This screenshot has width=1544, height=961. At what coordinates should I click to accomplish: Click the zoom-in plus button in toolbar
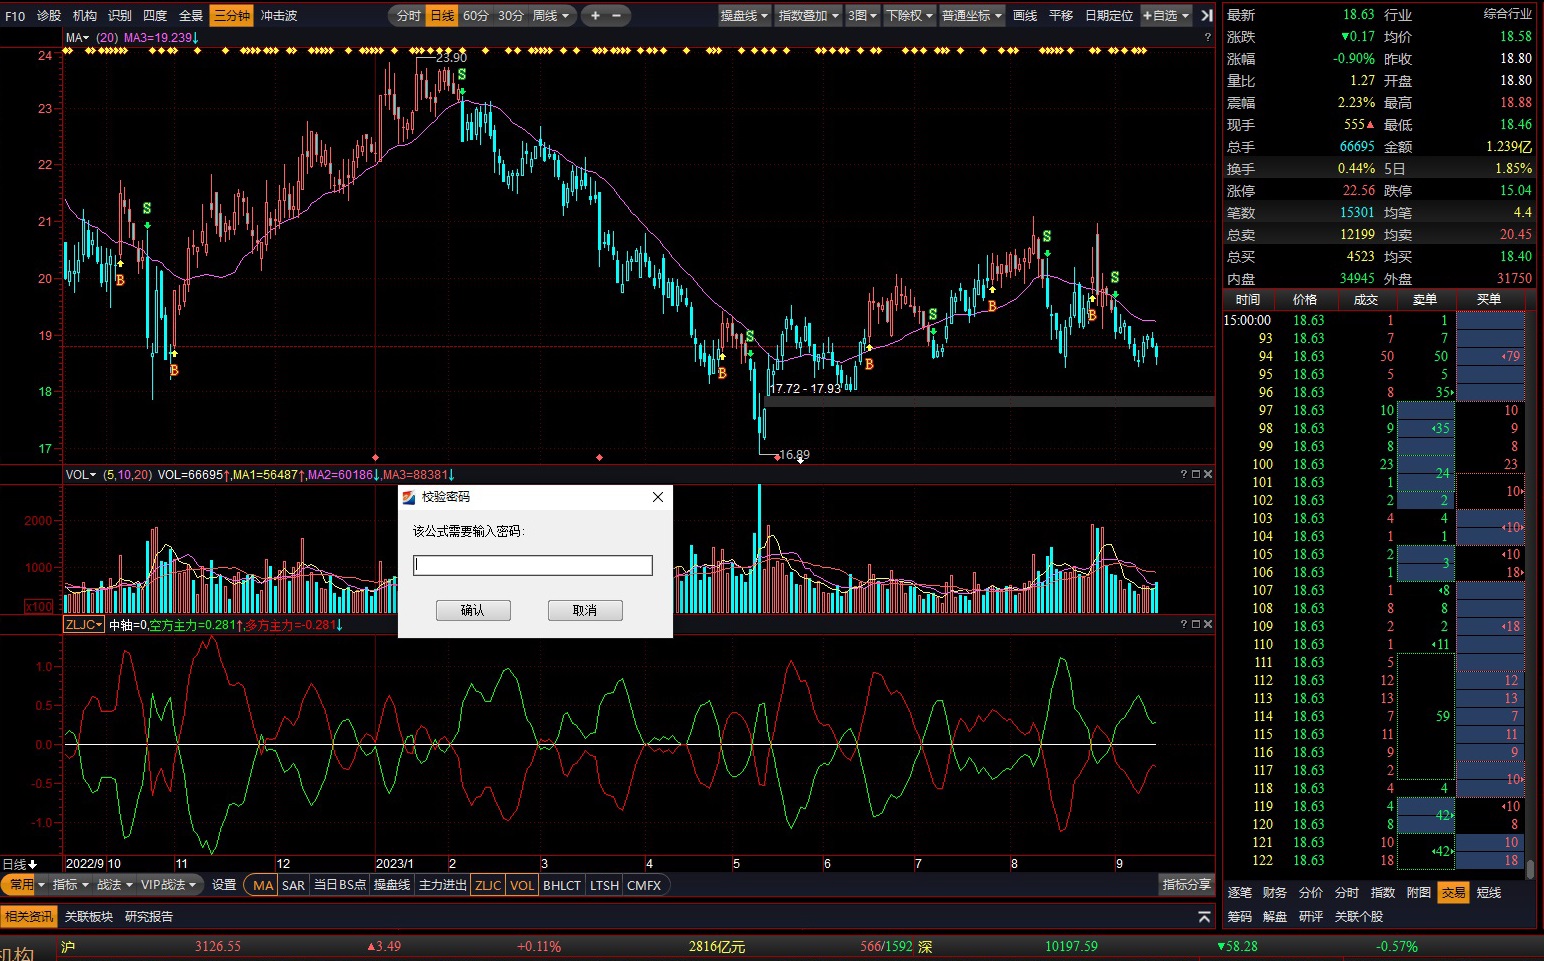tap(595, 15)
